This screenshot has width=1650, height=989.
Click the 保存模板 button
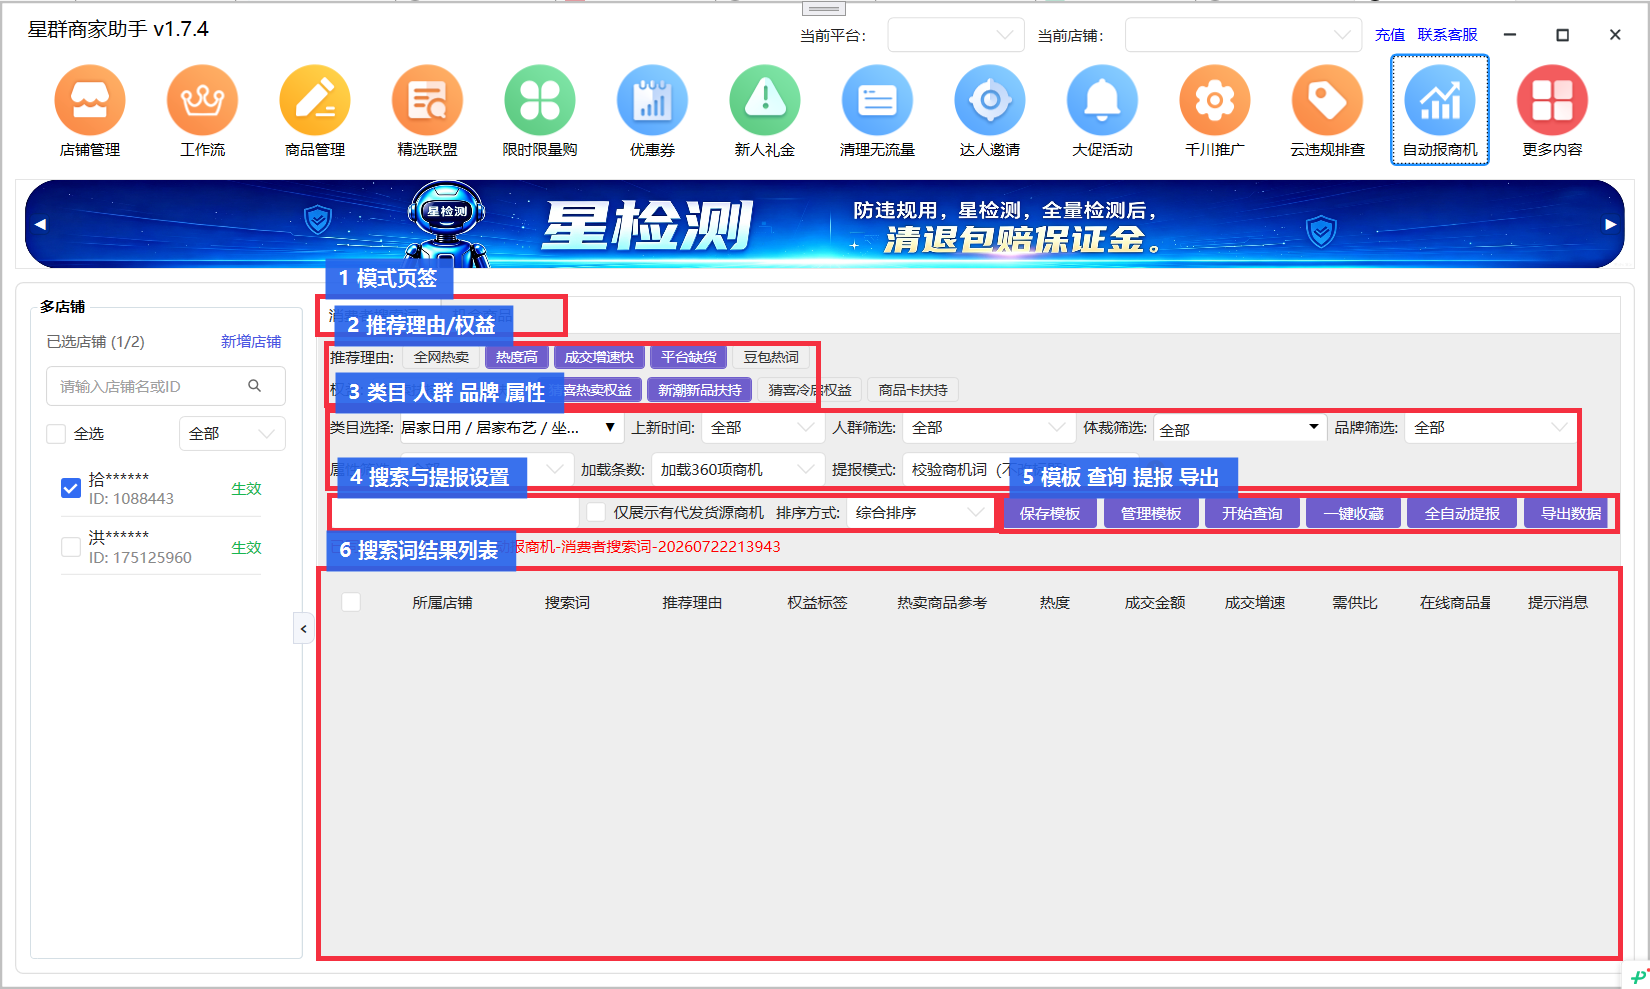pyautogui.click(x=1050, y=513)
